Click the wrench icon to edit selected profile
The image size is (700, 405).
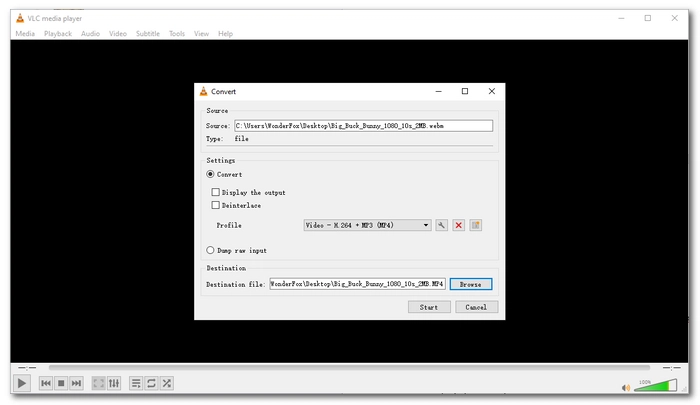click(442, 225)
